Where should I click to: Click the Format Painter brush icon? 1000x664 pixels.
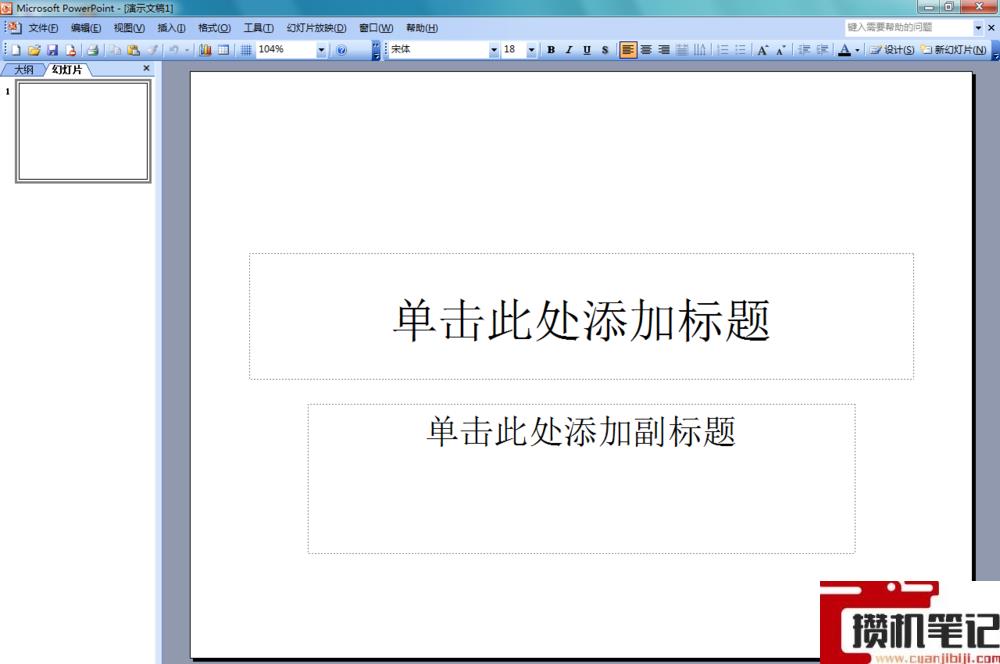click(152, 50)
